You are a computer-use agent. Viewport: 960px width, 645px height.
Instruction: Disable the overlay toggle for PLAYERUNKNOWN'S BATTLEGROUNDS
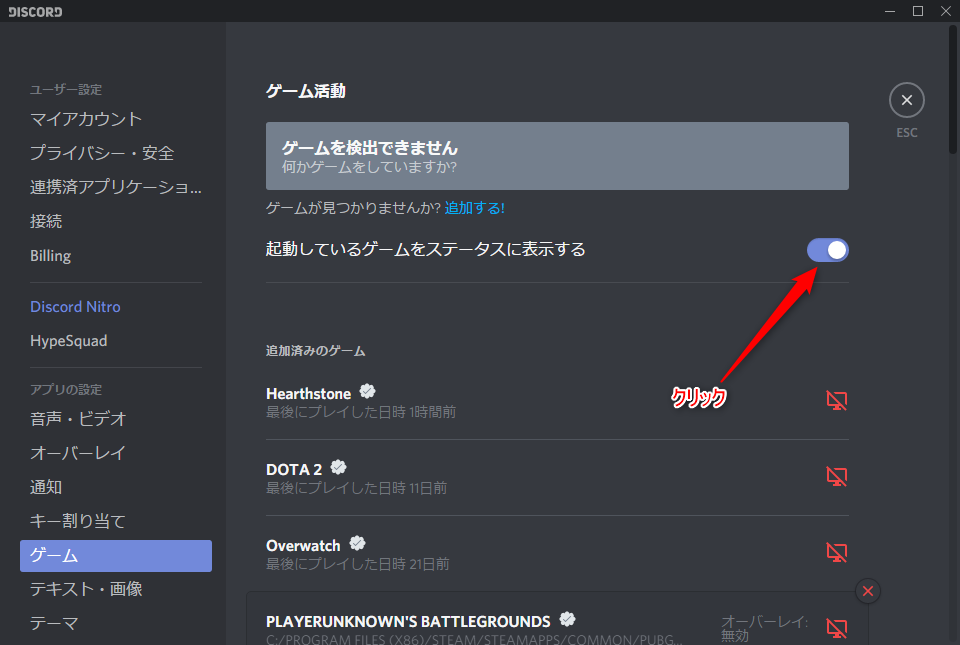pos(836,628)
